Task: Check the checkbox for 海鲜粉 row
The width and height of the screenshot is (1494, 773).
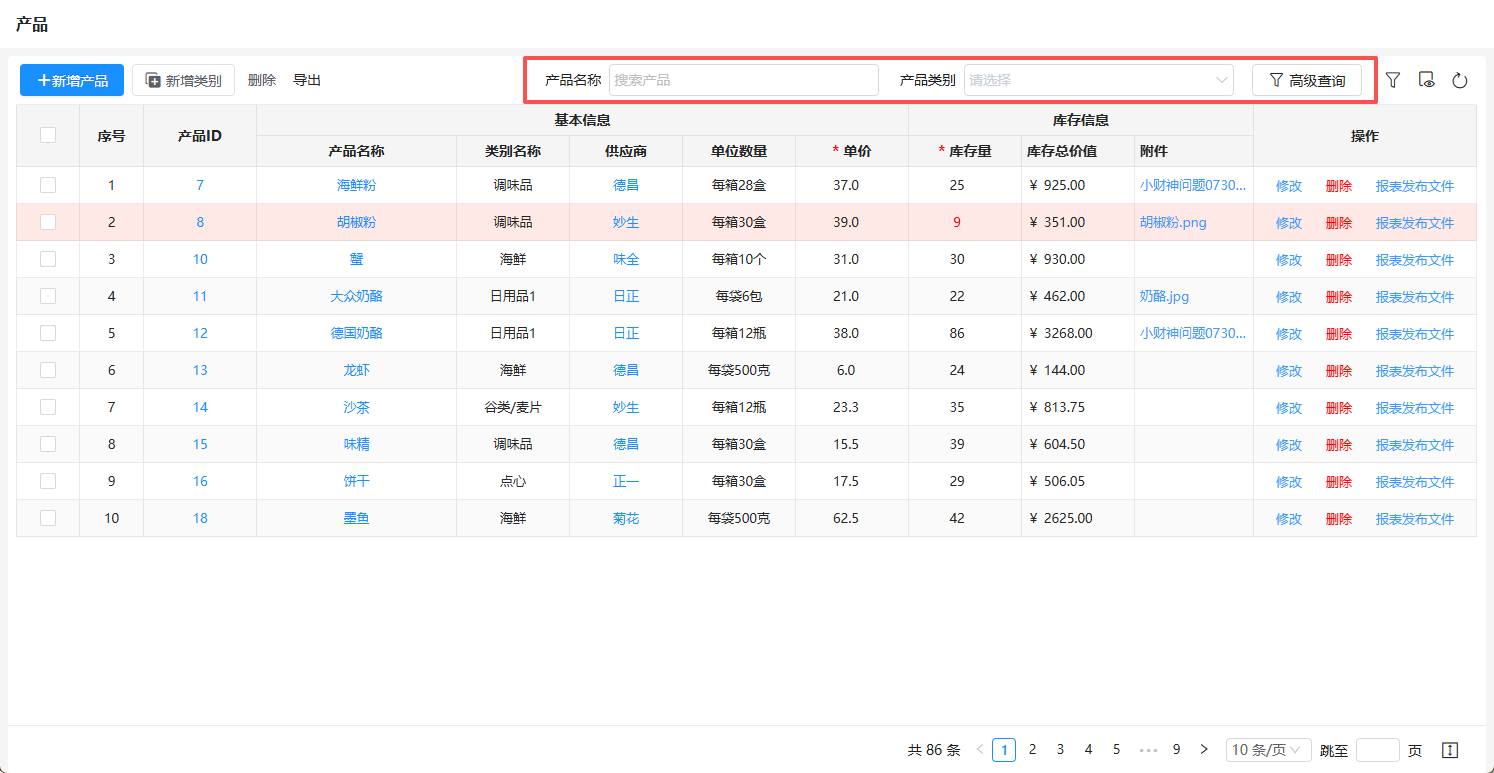Action: [x=48, y=185]
